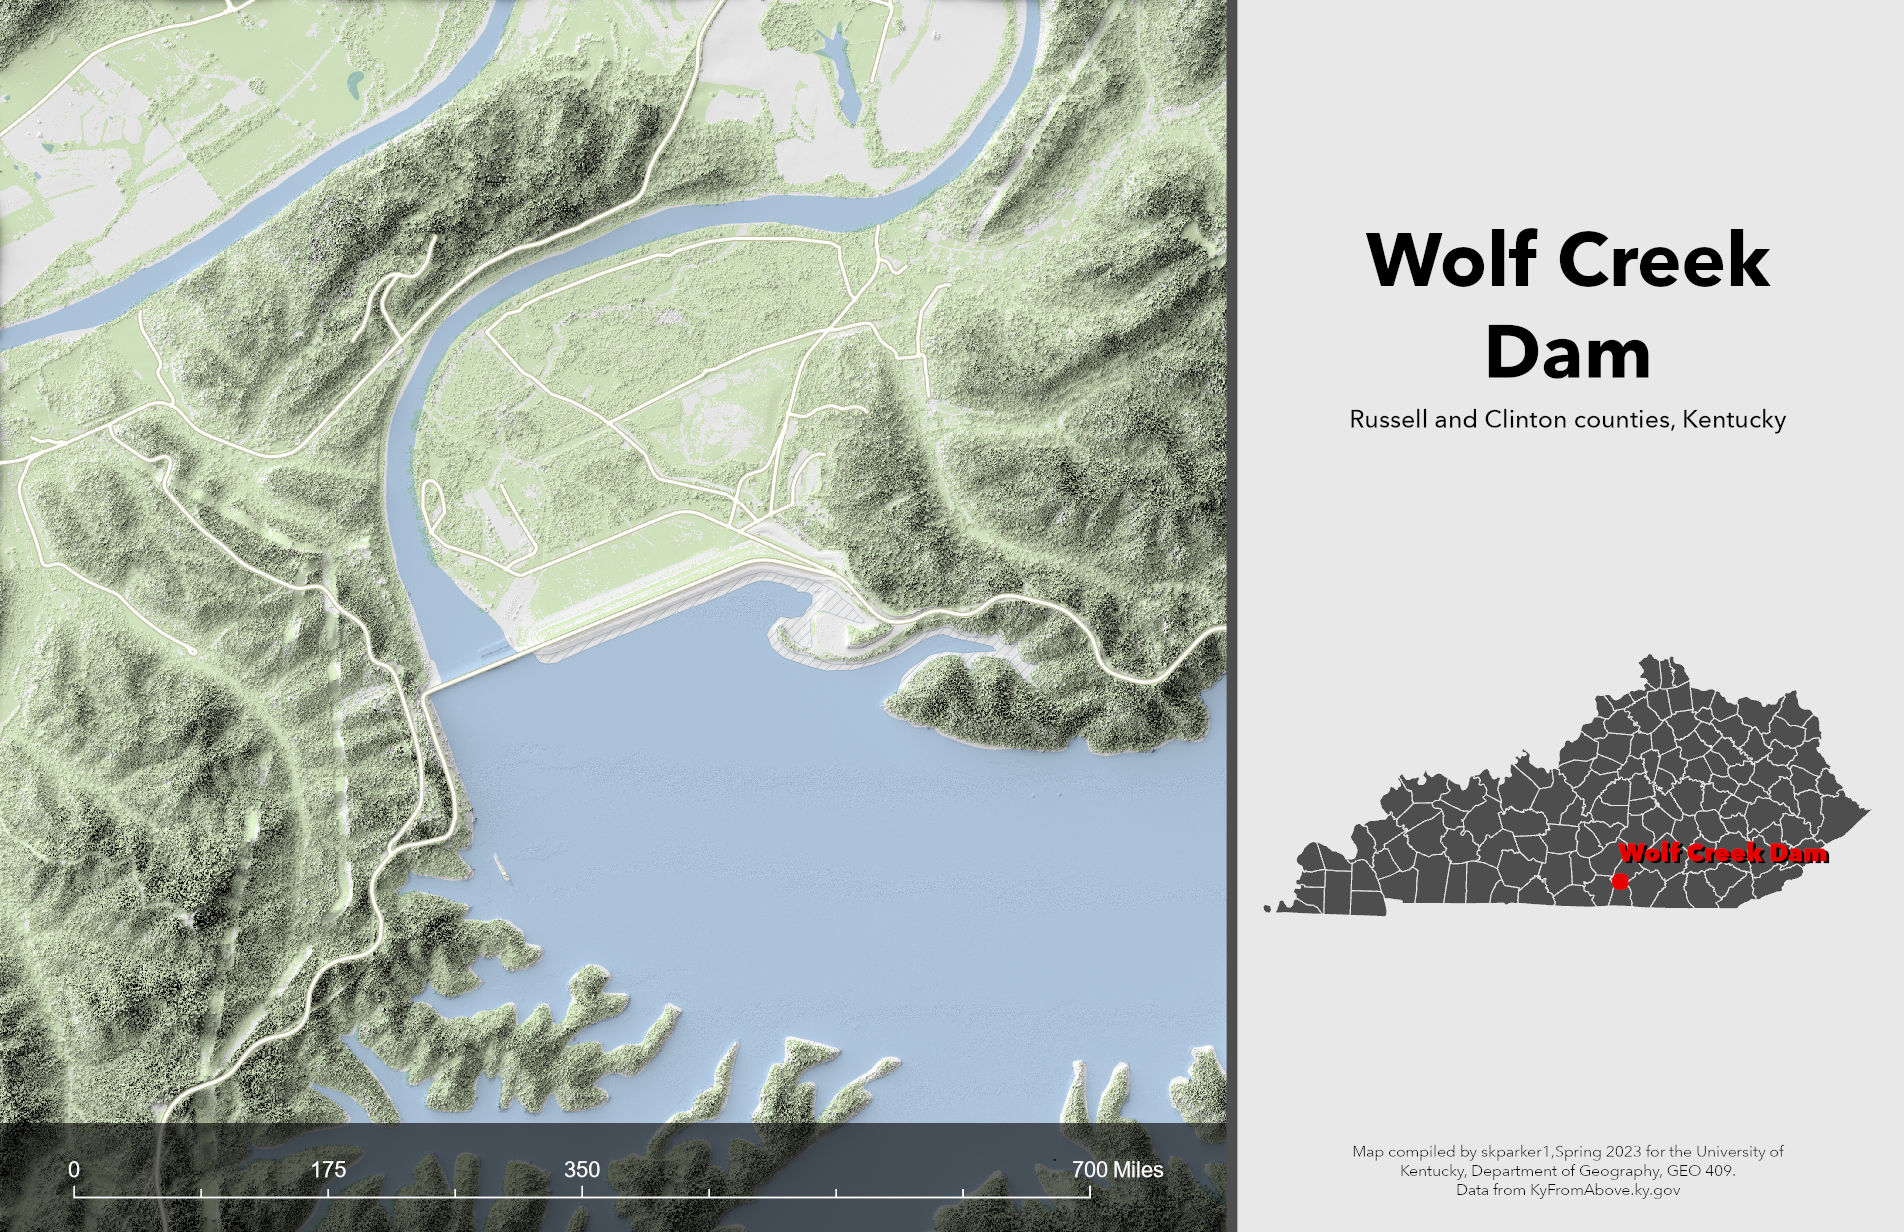Click the '700 Miles' scale bar label
Screen dimensions: 1904x1232
[x=1118, y=1169]
